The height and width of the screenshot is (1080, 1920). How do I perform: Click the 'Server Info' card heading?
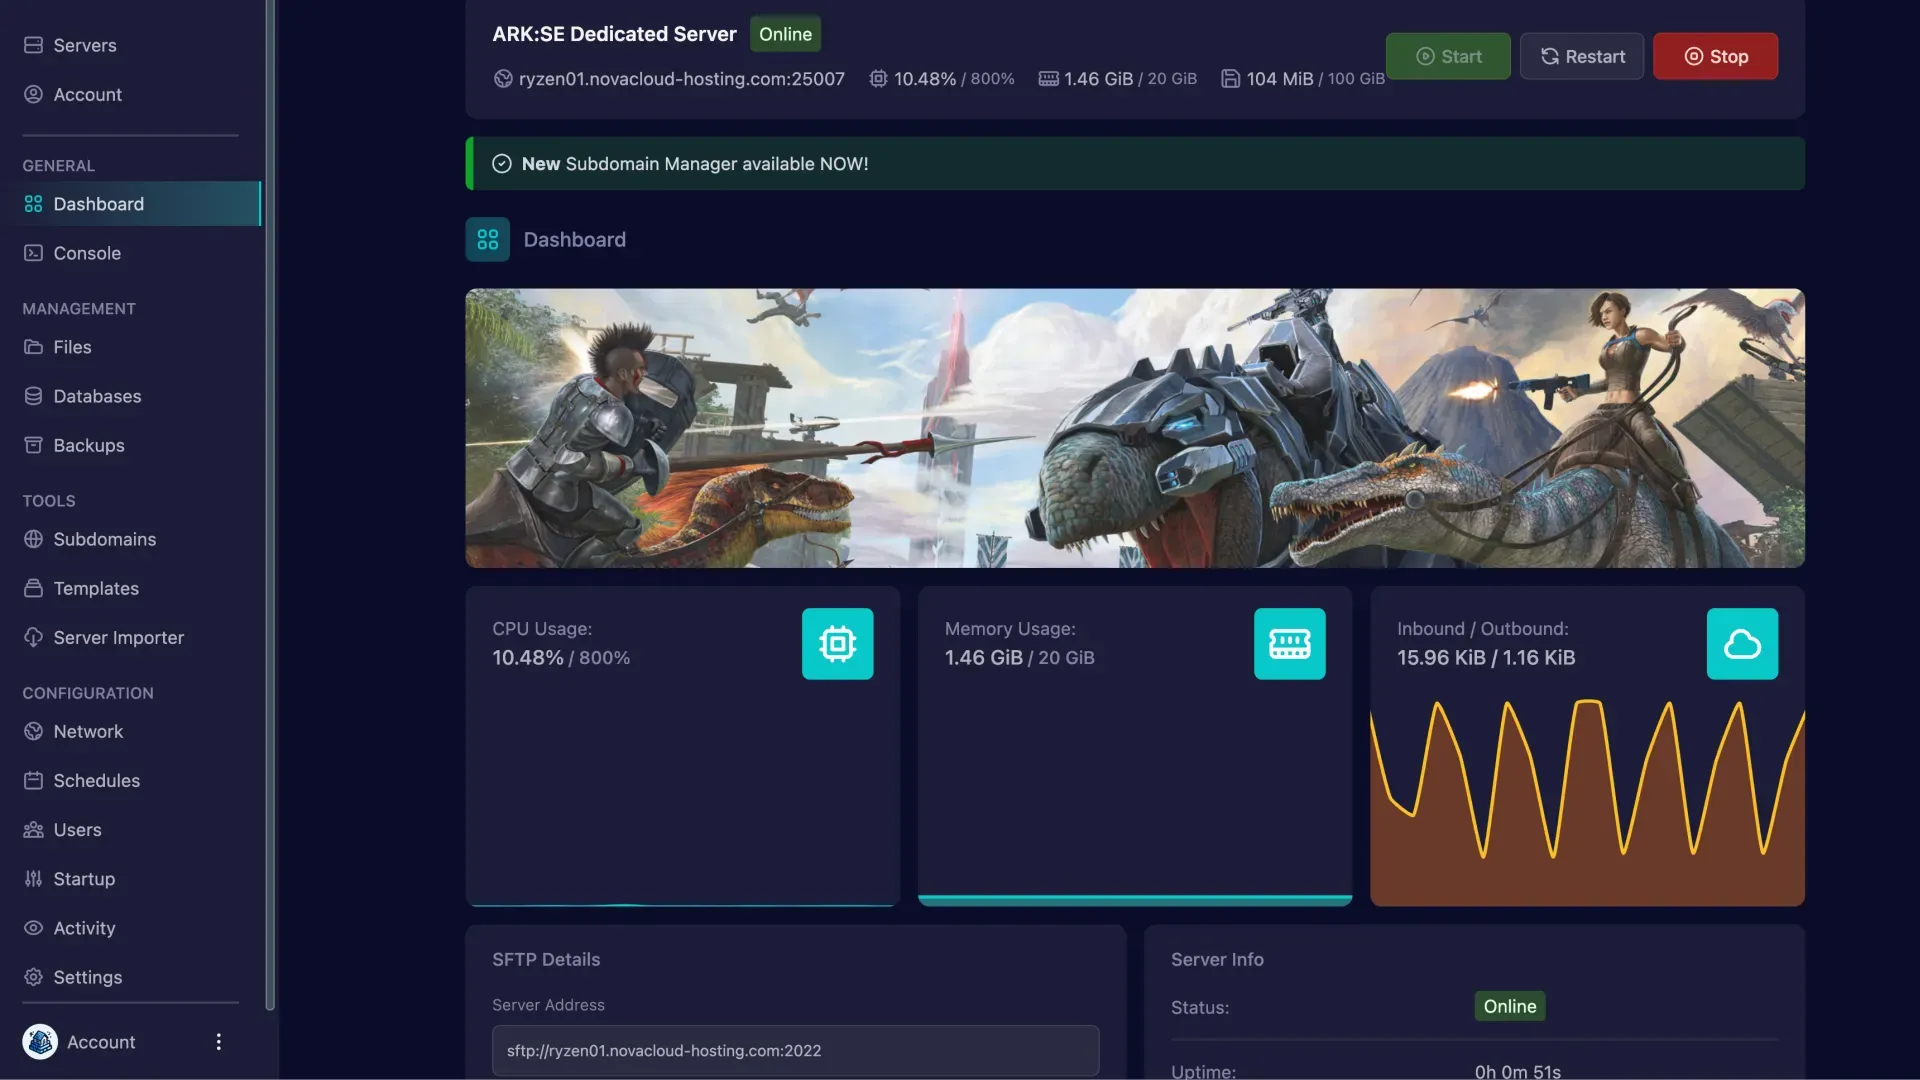click(x=1217, y=959)
